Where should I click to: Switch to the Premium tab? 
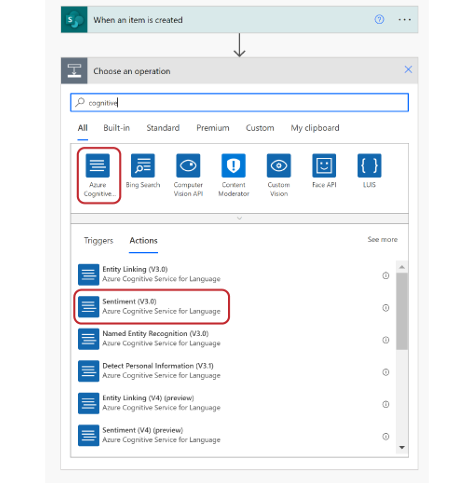tap(213, 128)
